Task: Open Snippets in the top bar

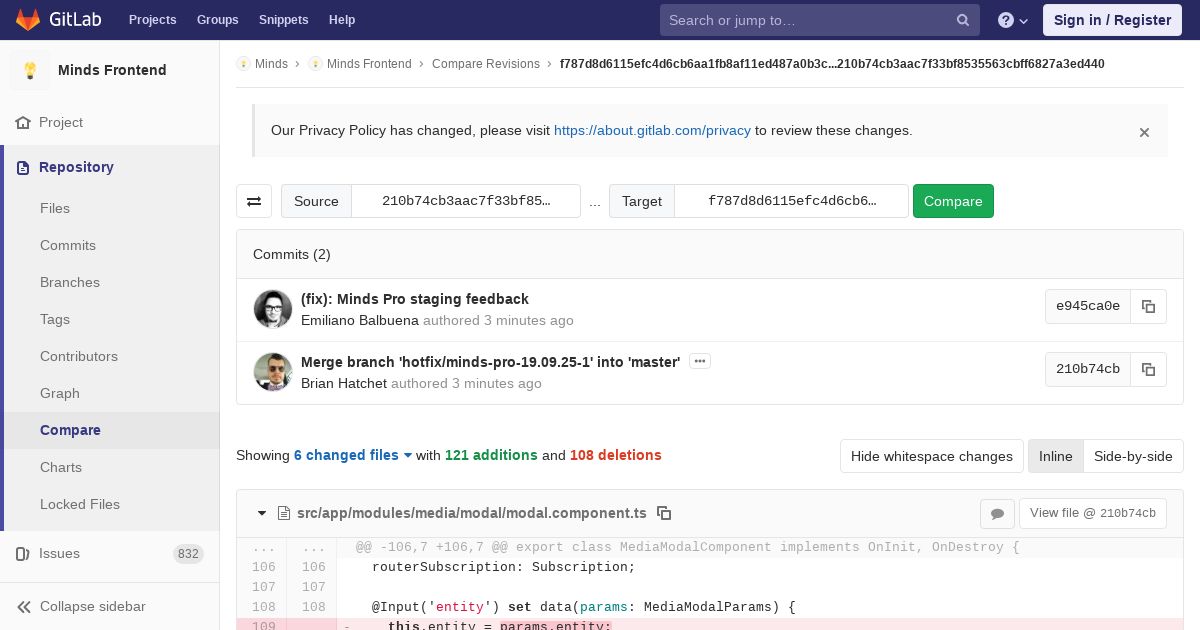Action: 283,20
